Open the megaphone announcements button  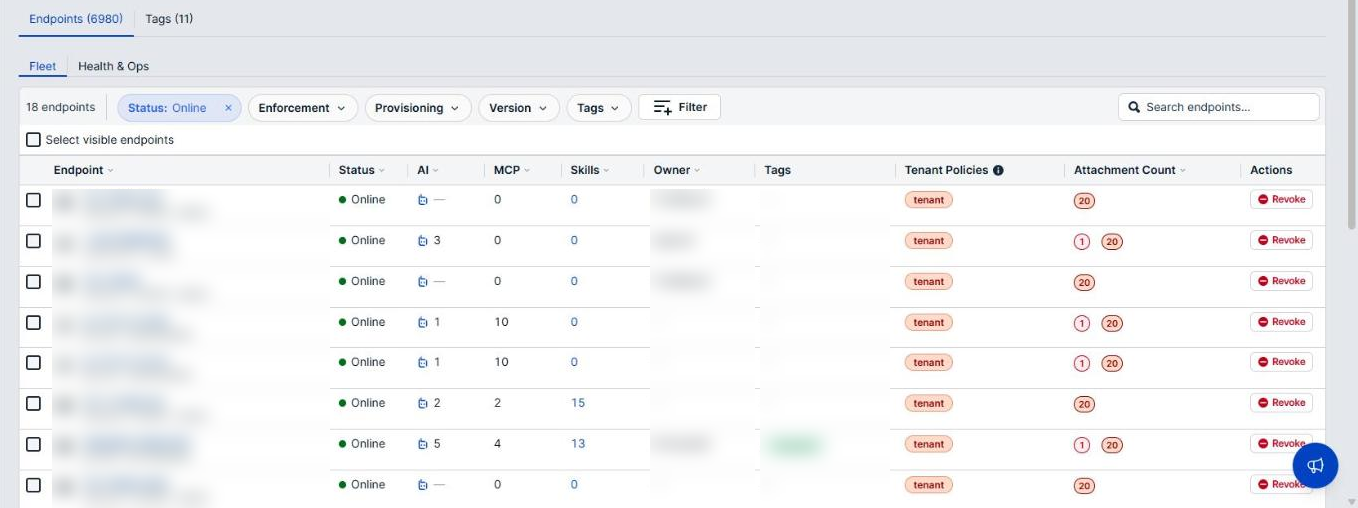pyautogui.click(x=1315, y=466)
